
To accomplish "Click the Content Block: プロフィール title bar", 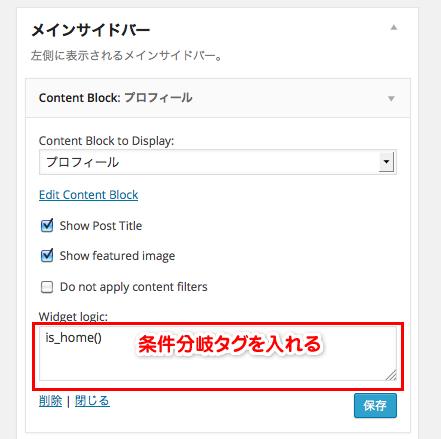I will point(218,98).
